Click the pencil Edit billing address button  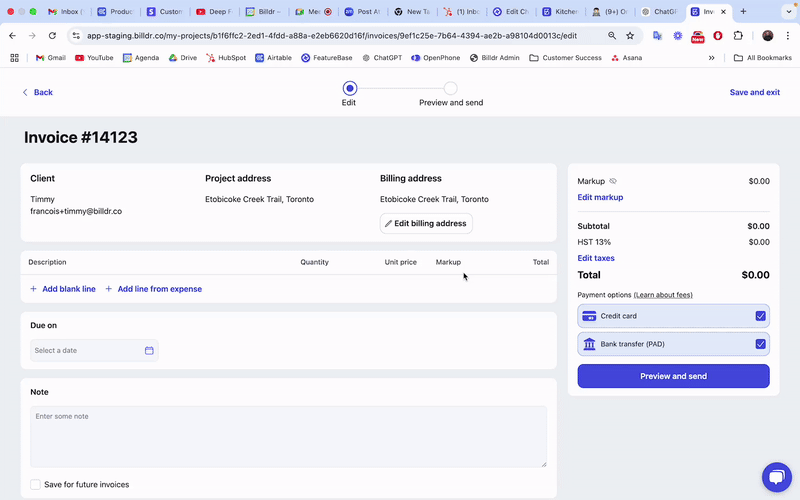pos(426,223)
